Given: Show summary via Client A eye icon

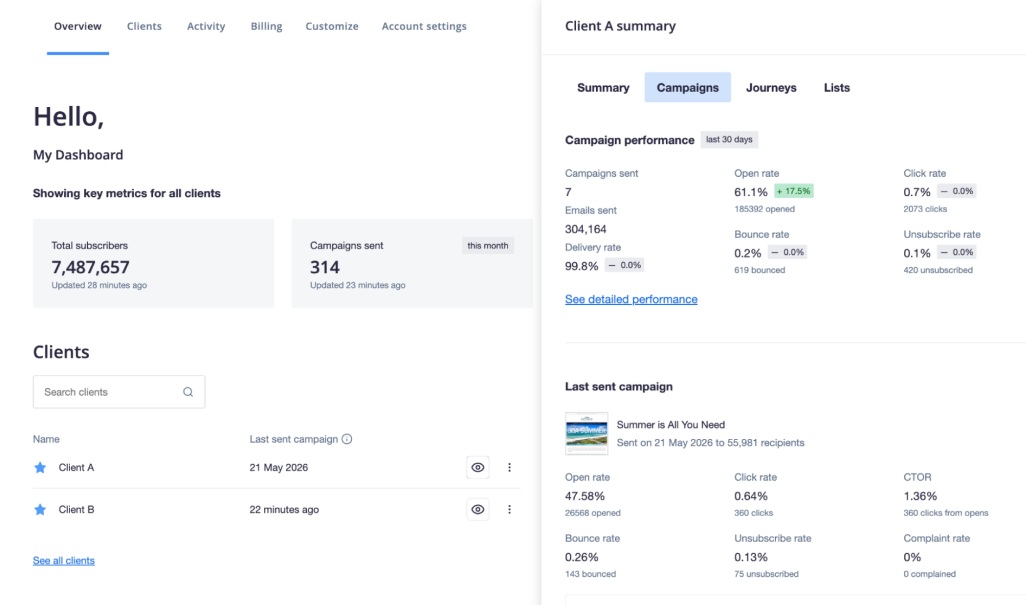Looking at the screenshot, I should [478, 468].
